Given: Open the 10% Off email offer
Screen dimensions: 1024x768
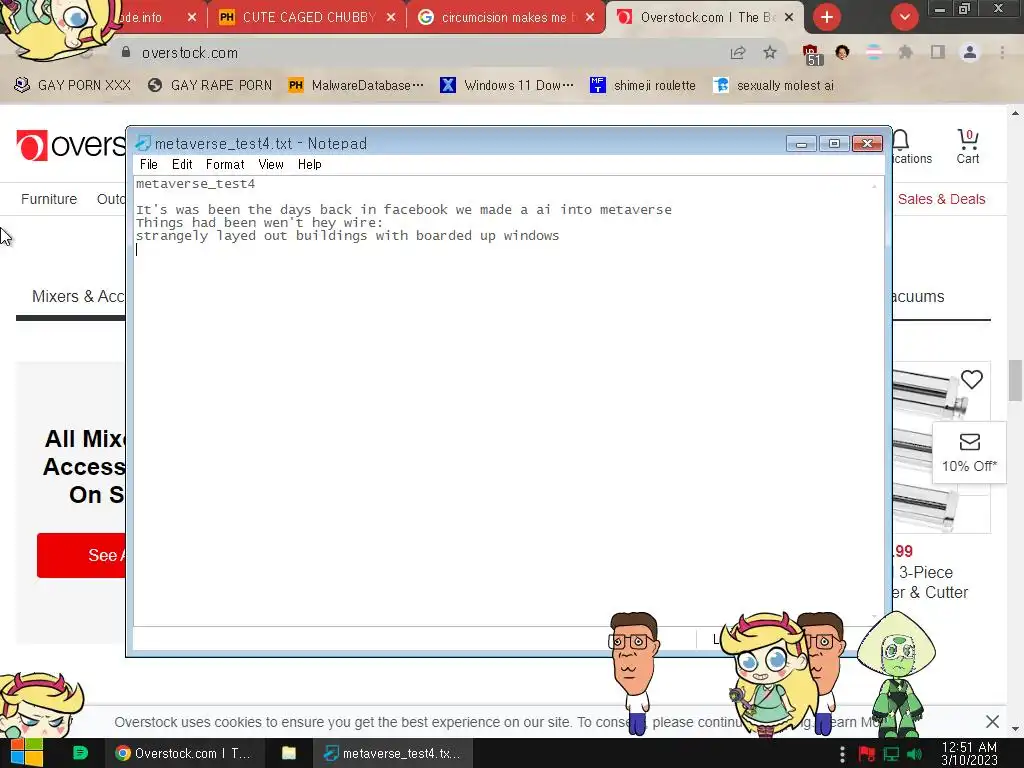Looking at the screenshot, I should point(969,453).
